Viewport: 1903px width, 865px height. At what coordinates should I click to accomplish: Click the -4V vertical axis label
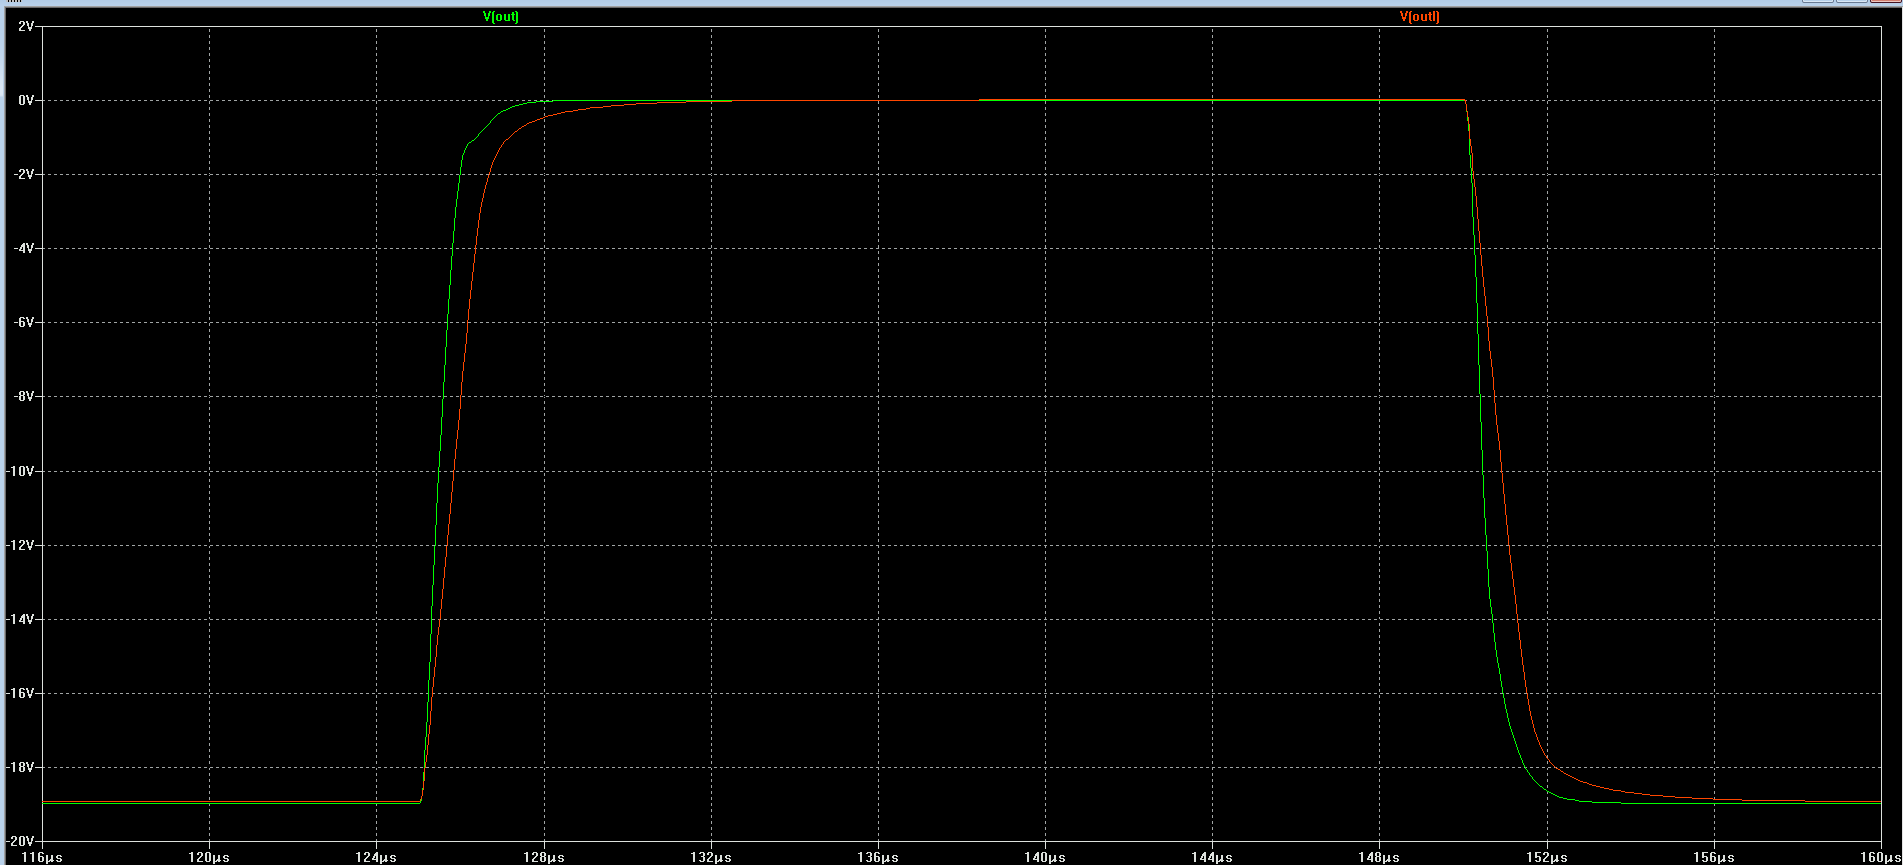tap(24, 248)
